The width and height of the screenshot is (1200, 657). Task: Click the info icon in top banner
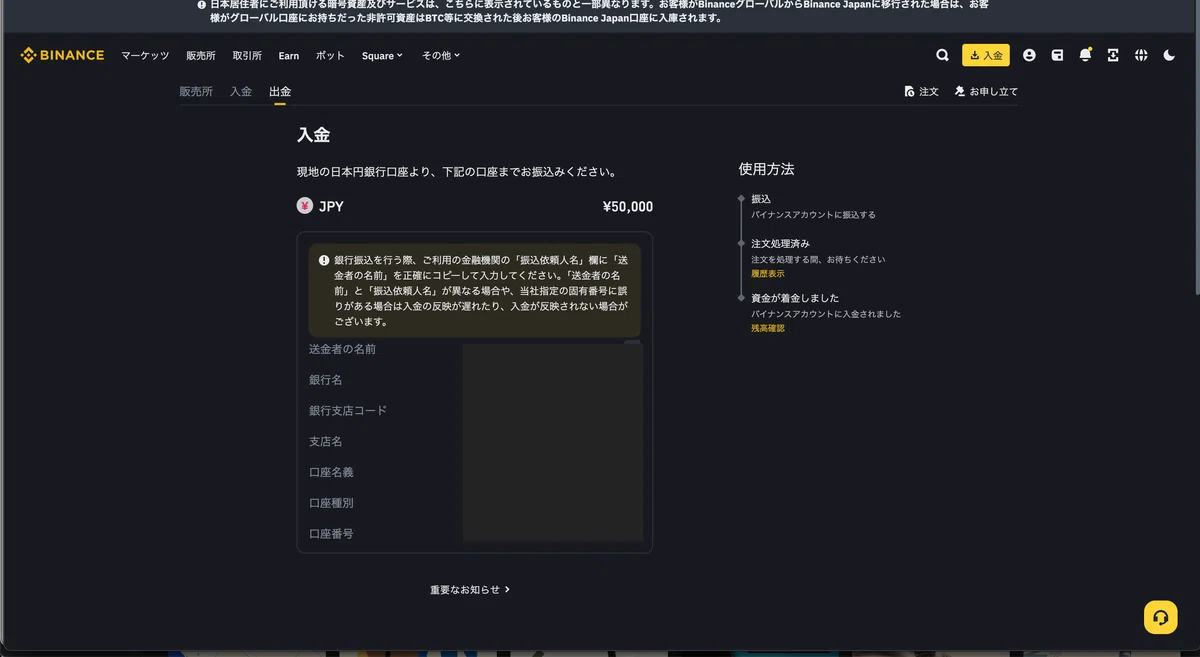click(x=202, y=4)
